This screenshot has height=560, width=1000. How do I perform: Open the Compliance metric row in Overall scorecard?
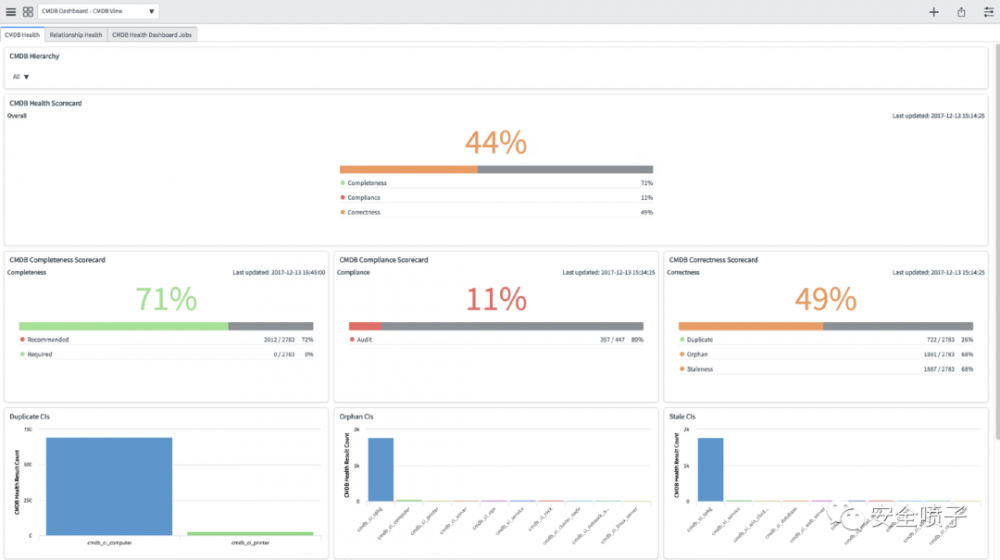(496, 198)
